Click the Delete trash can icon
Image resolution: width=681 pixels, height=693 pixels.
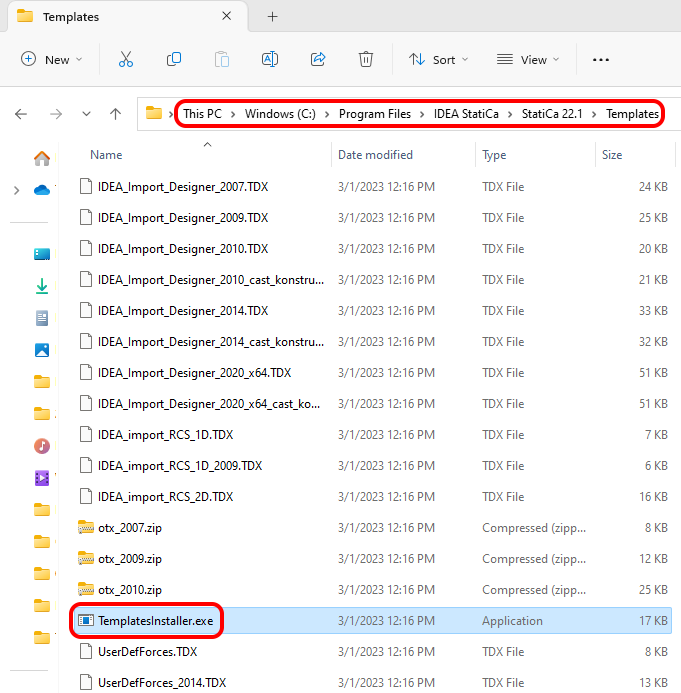coord(366,60)
